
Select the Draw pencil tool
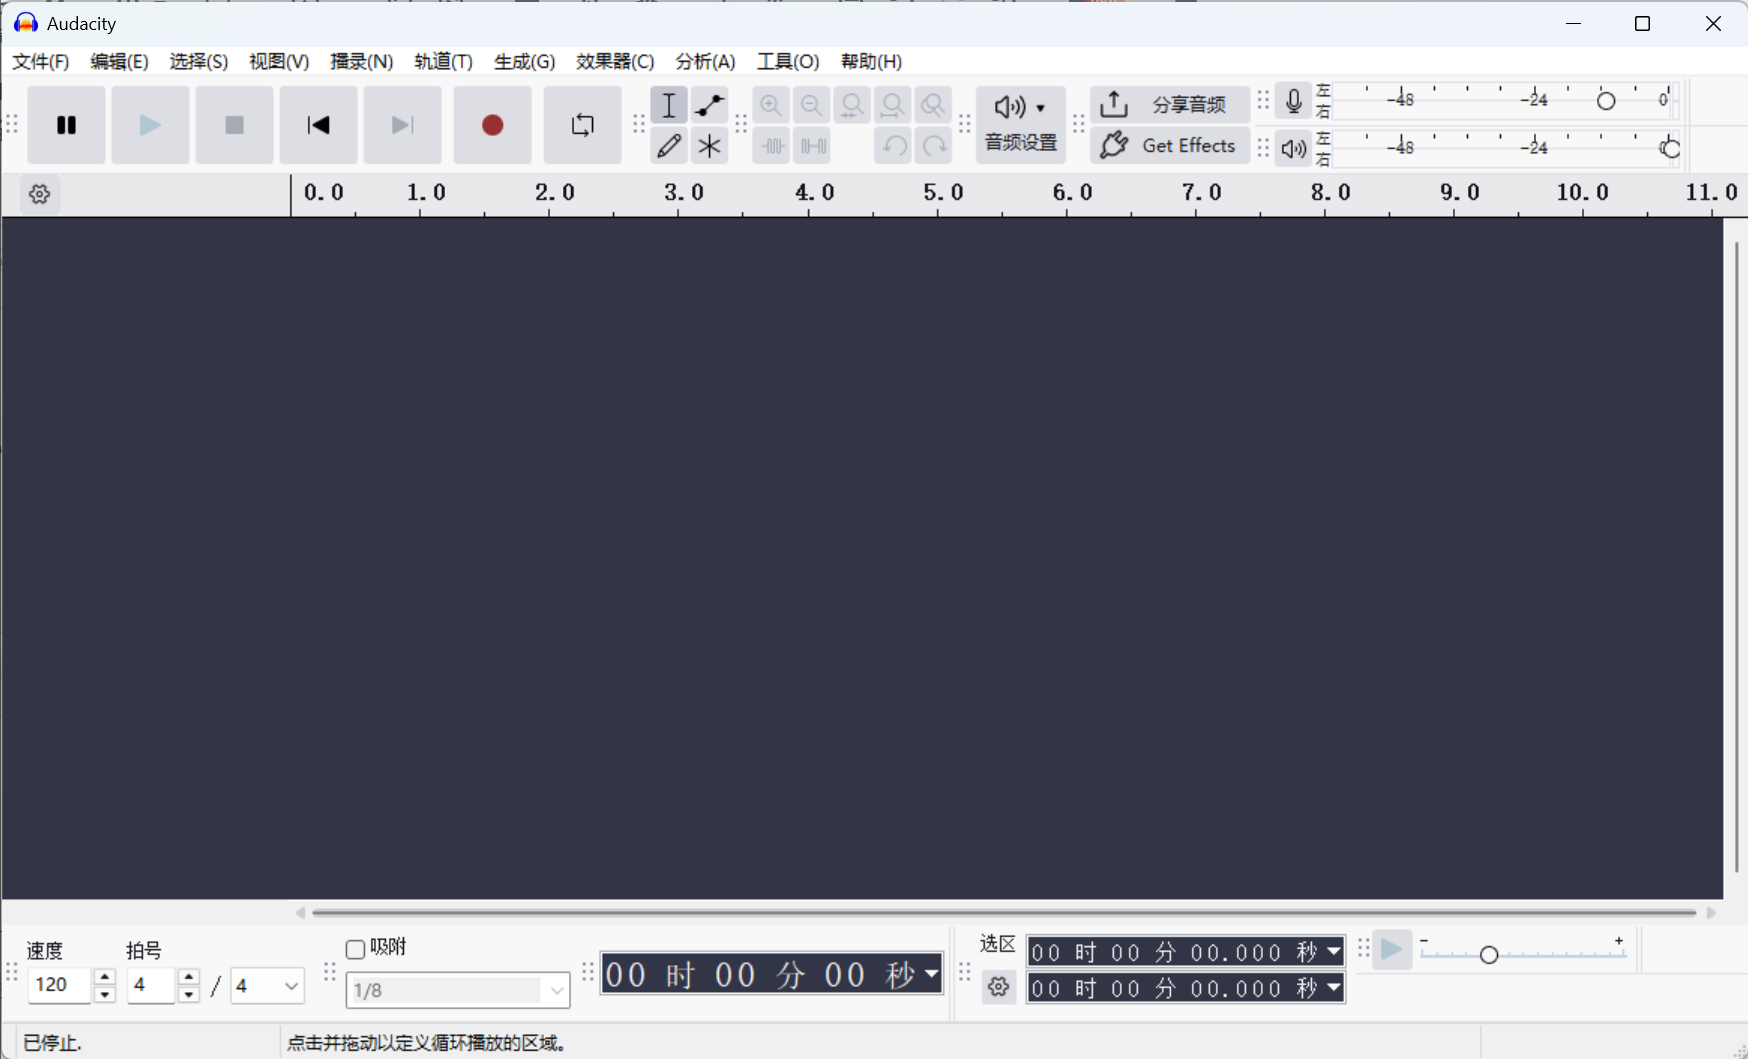tap(669, 146)
